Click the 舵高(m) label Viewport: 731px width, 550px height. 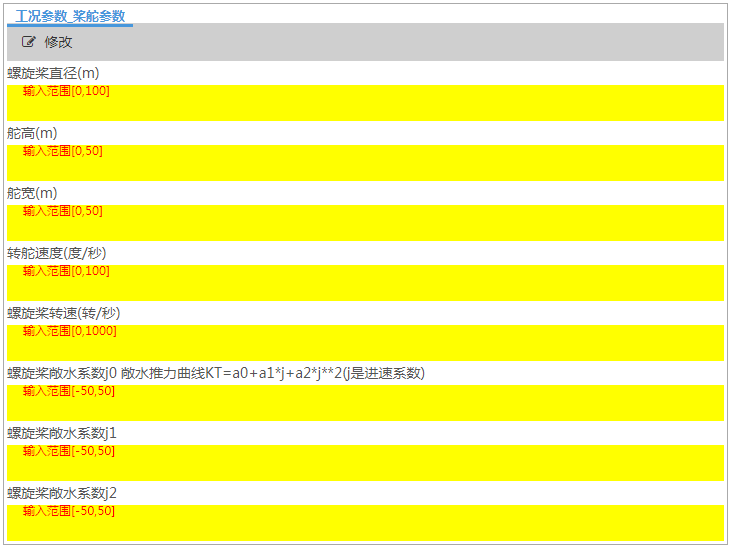(x=32, y=133)
